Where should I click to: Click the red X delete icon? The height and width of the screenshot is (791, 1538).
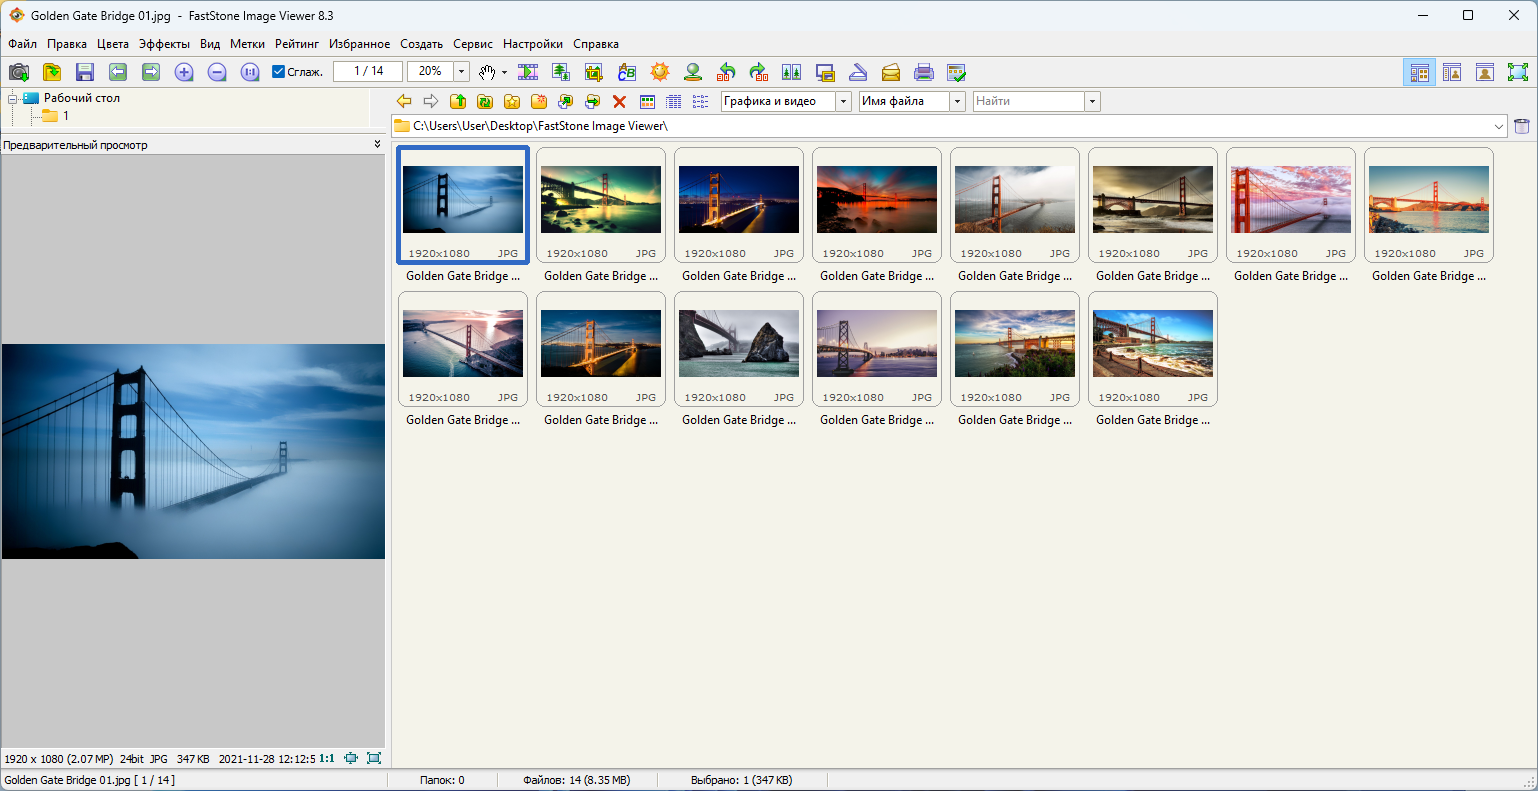pyautogui.click(x=619, y=101)
